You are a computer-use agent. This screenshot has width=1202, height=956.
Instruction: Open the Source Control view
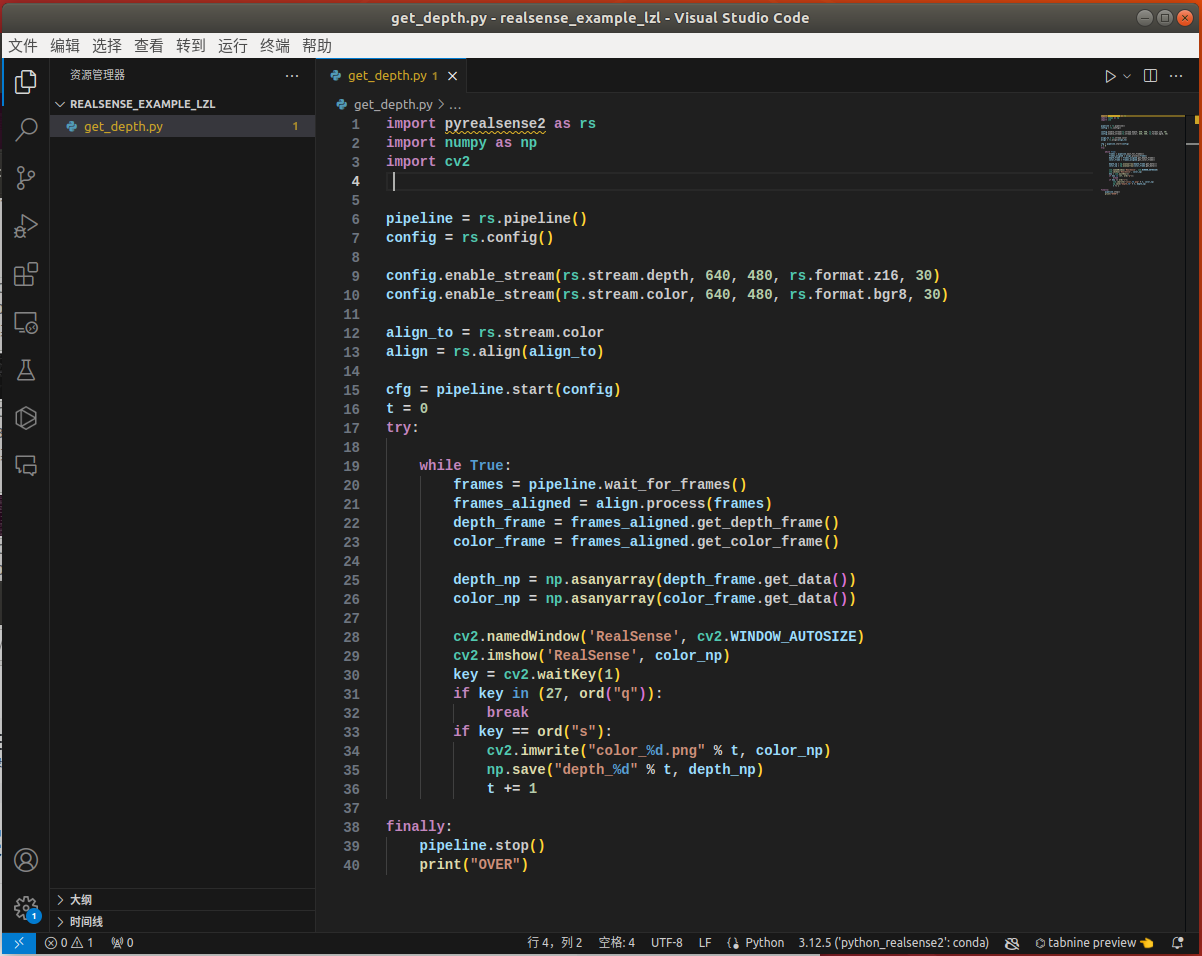click(26, 178)
